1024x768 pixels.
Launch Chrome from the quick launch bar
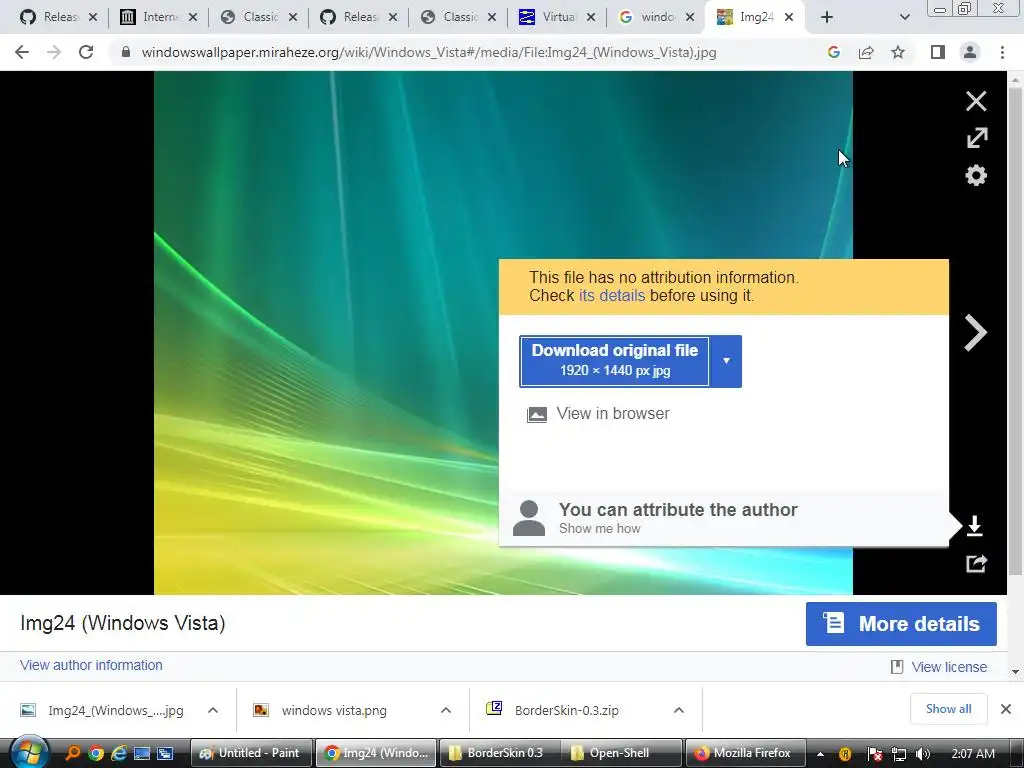coord(96,753)
